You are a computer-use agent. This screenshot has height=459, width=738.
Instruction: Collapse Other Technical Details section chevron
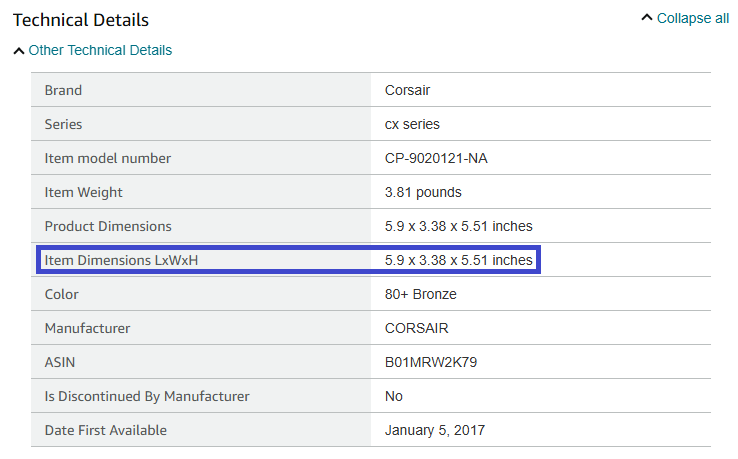click(x=19, y=51)
